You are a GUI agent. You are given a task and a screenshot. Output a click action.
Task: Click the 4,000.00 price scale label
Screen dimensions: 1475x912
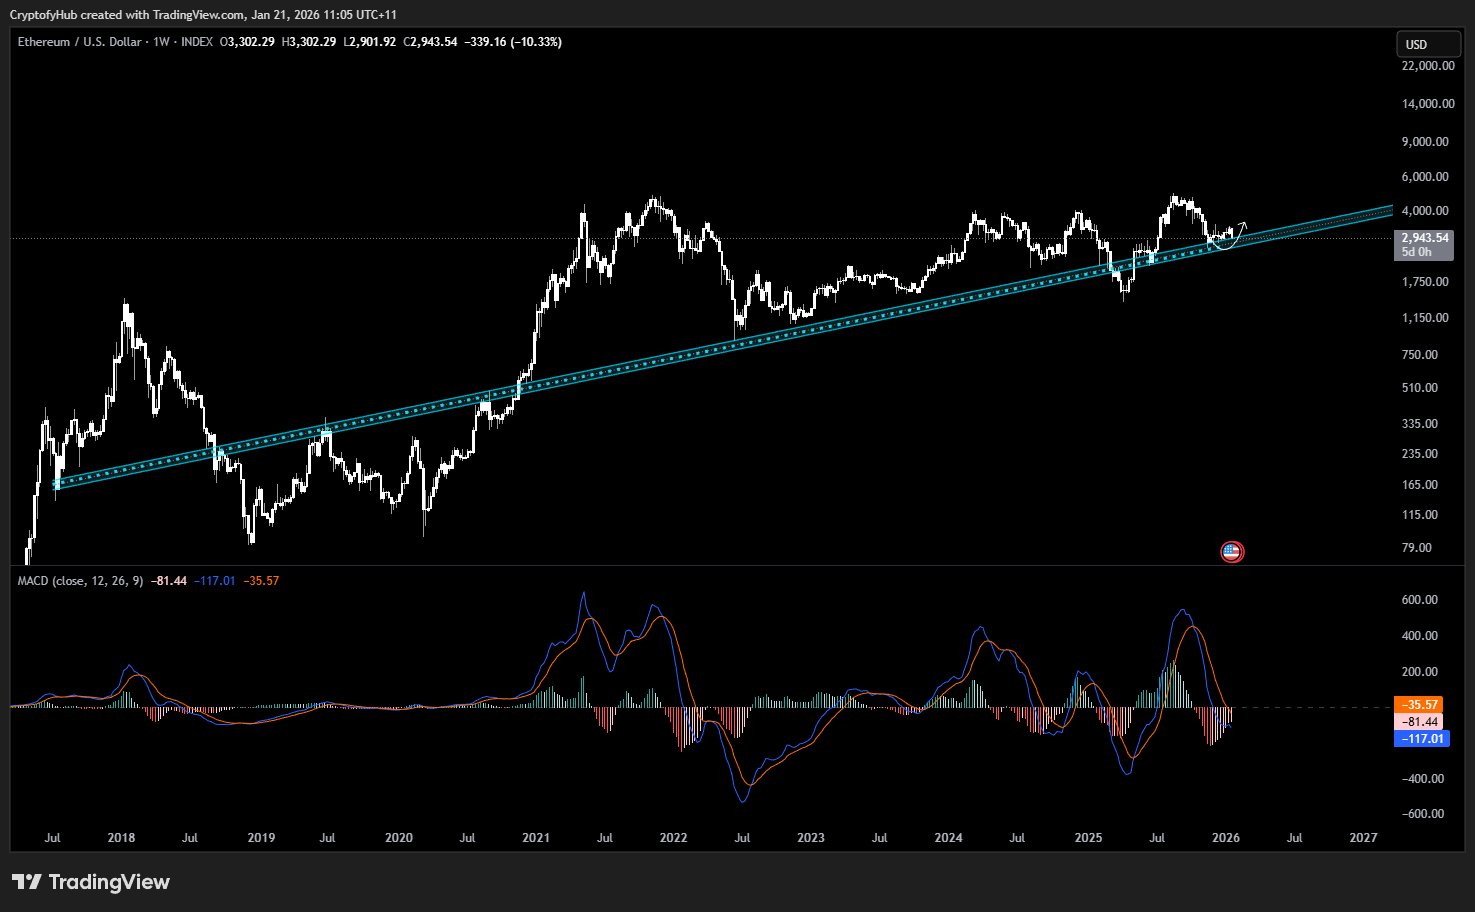pos(1427,211)
